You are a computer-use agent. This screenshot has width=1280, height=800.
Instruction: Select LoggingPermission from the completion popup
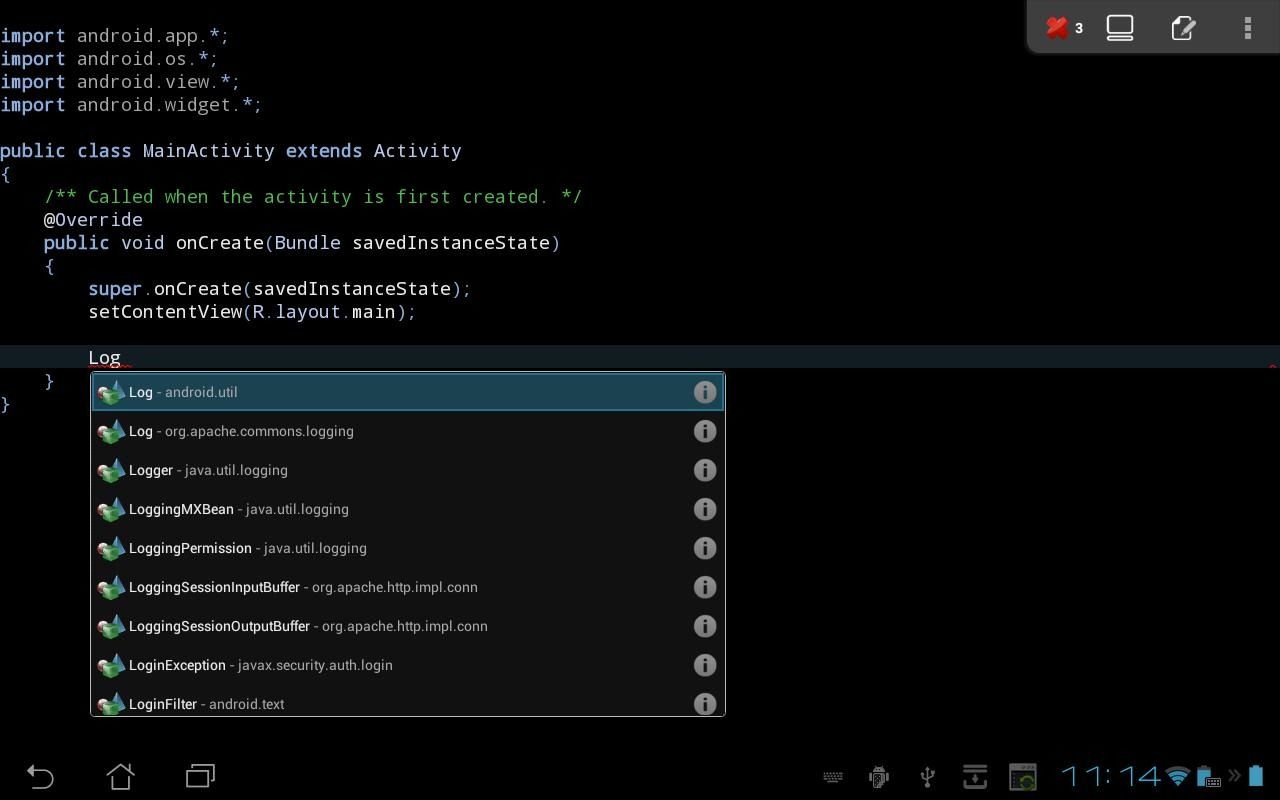click(x=300, y=548)
